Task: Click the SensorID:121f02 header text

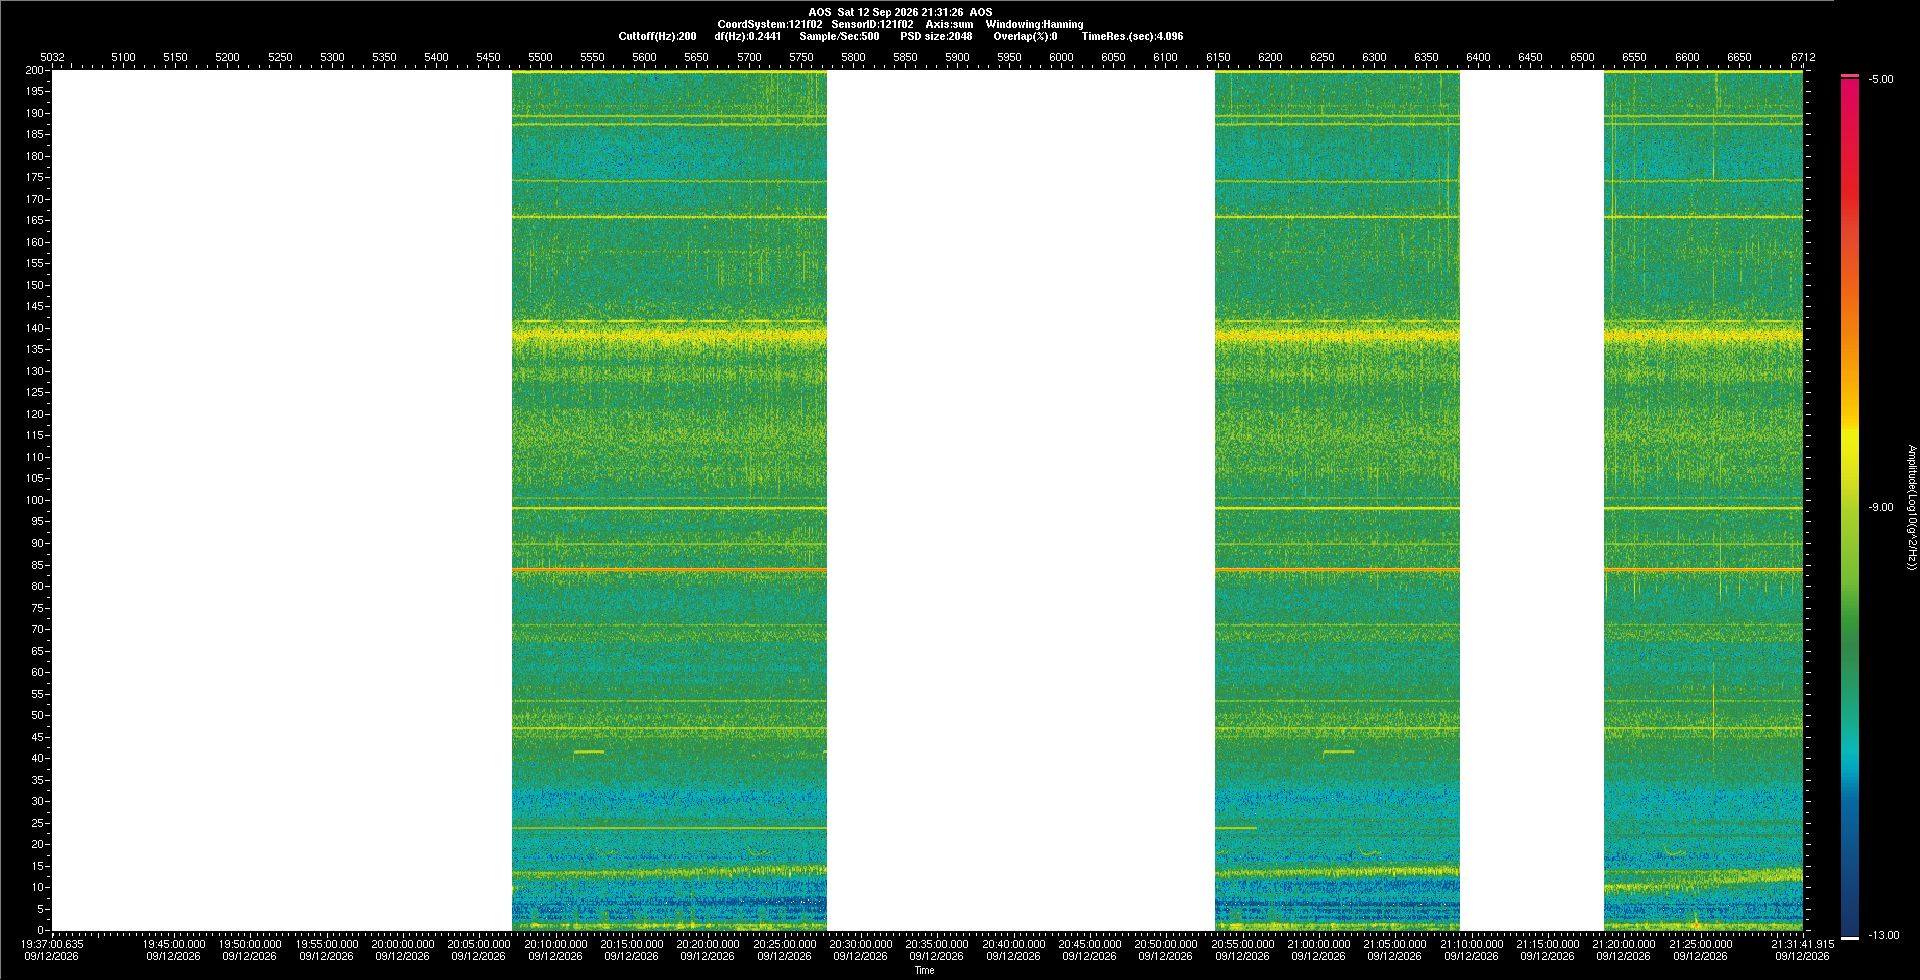Action: pyautogui.click(x=872, y=24)
